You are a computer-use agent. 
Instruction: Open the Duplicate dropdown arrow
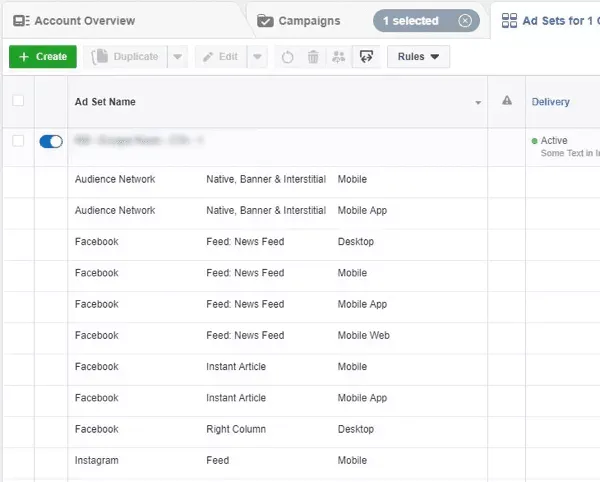pos(178,57)
